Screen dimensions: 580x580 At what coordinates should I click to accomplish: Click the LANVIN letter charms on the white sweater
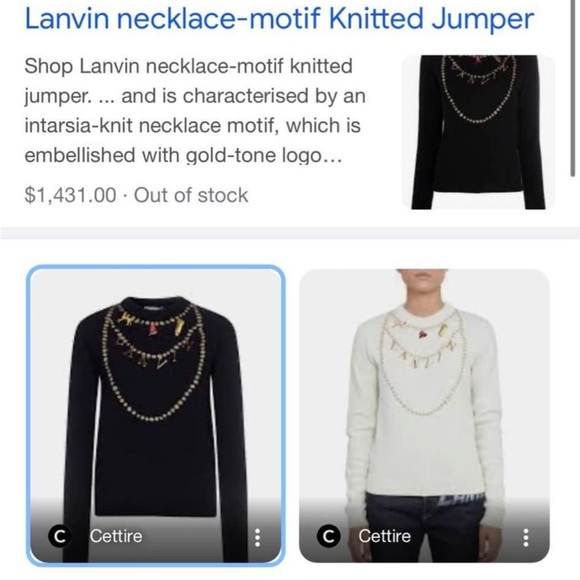click(422, 355)
